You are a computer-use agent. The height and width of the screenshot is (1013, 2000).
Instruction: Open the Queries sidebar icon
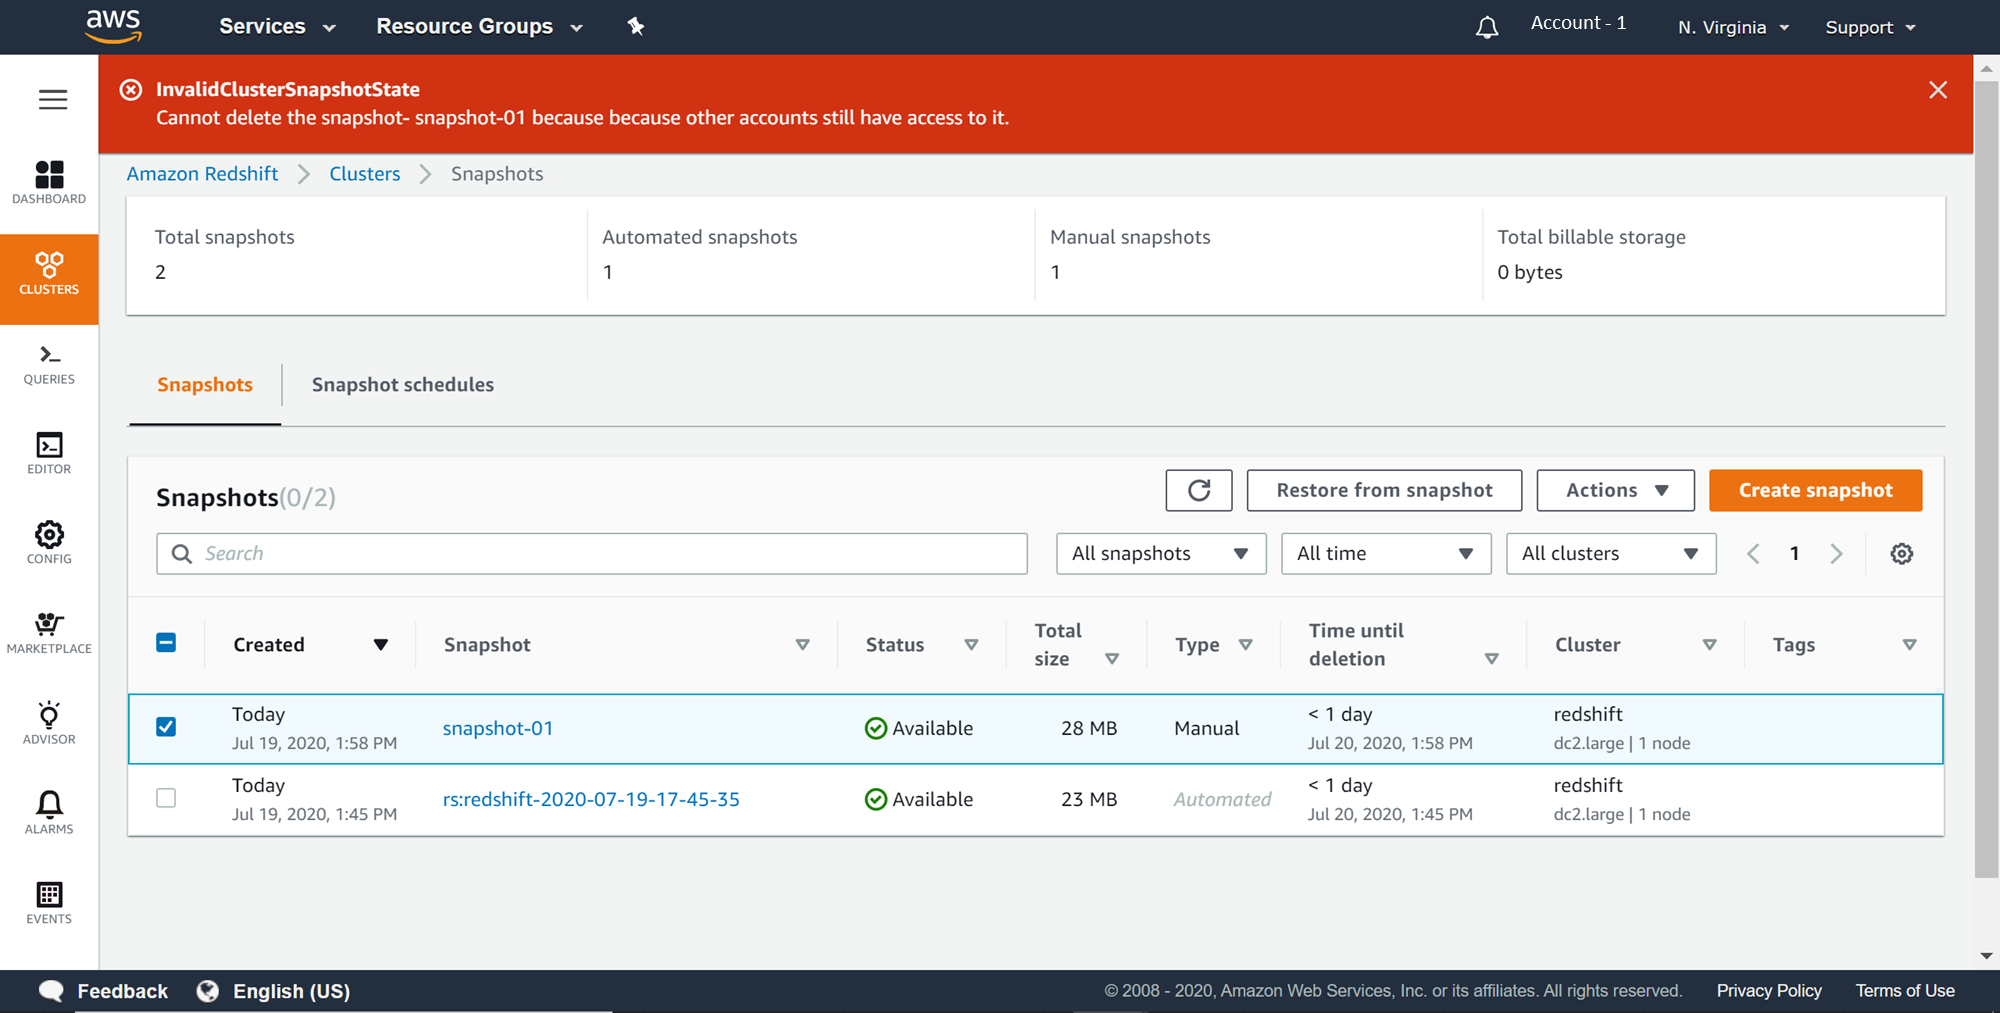click(49, 364)
